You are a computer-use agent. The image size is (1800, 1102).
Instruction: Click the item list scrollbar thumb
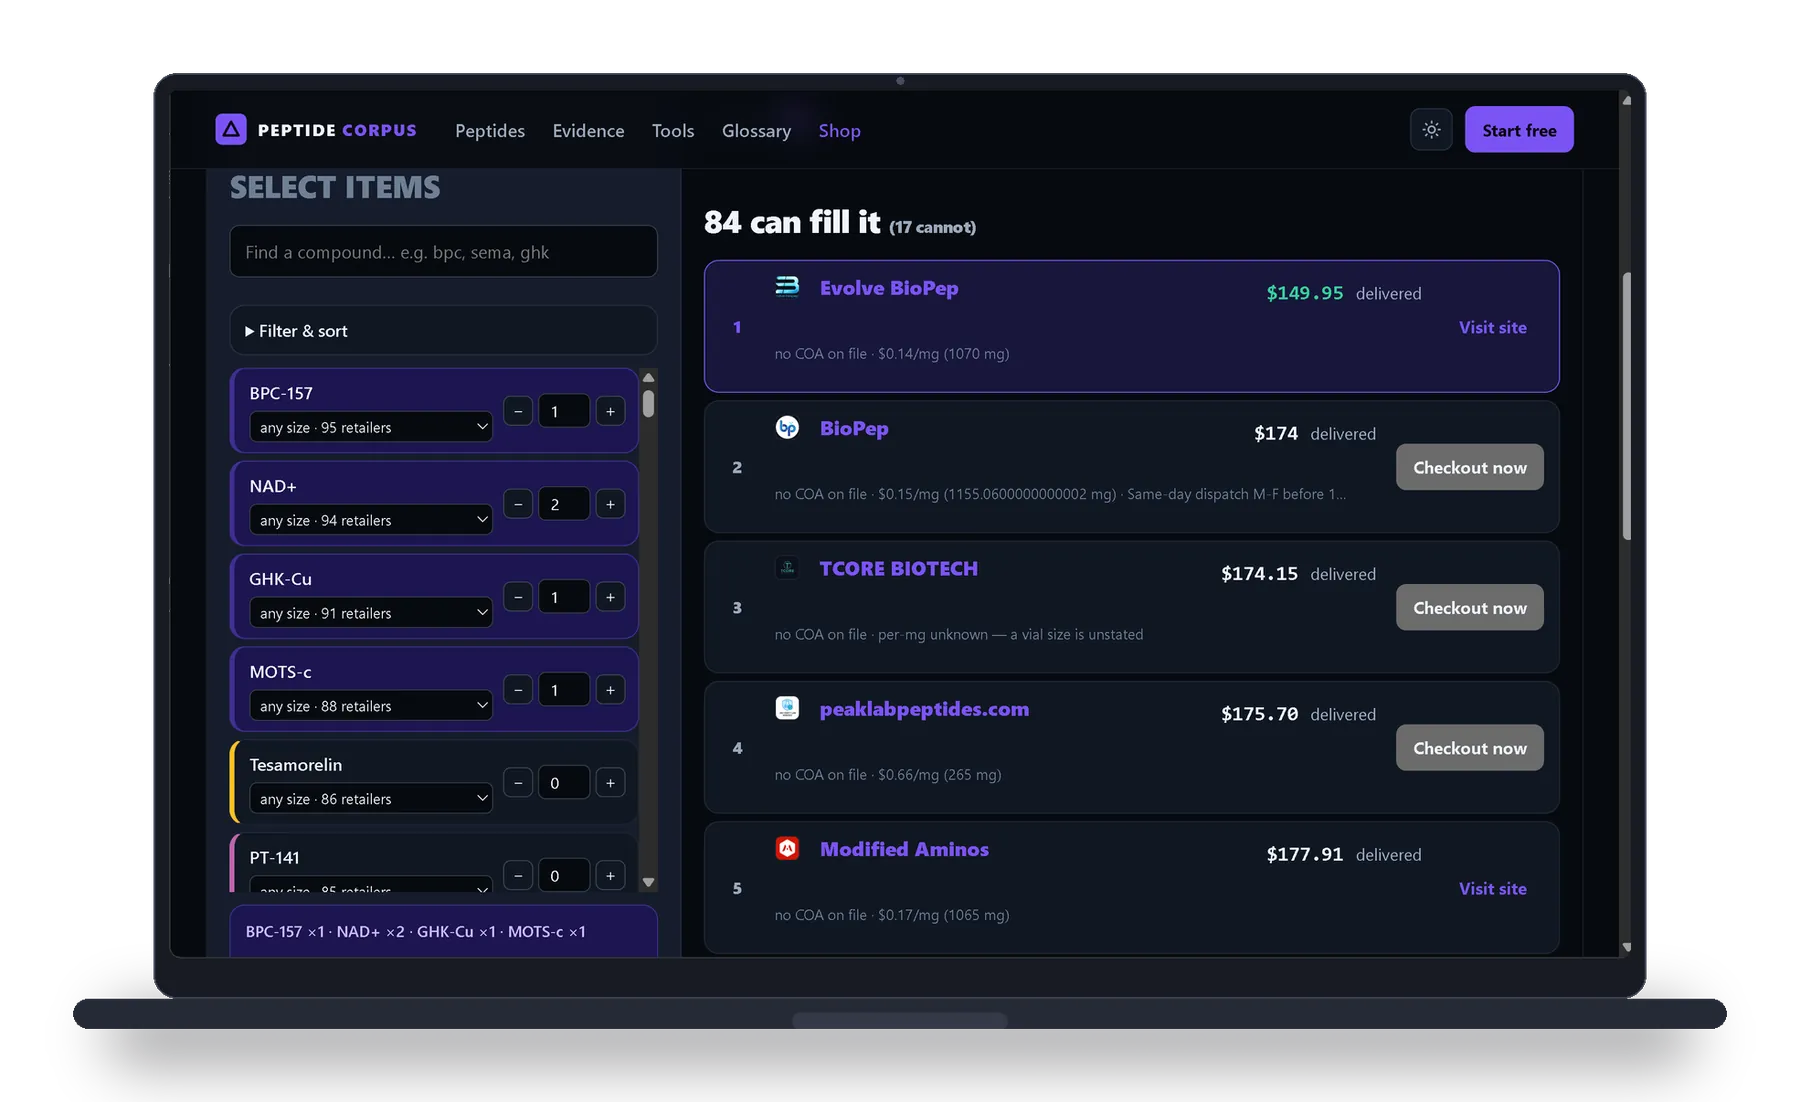pyautogui.click(x=648, y=404)
